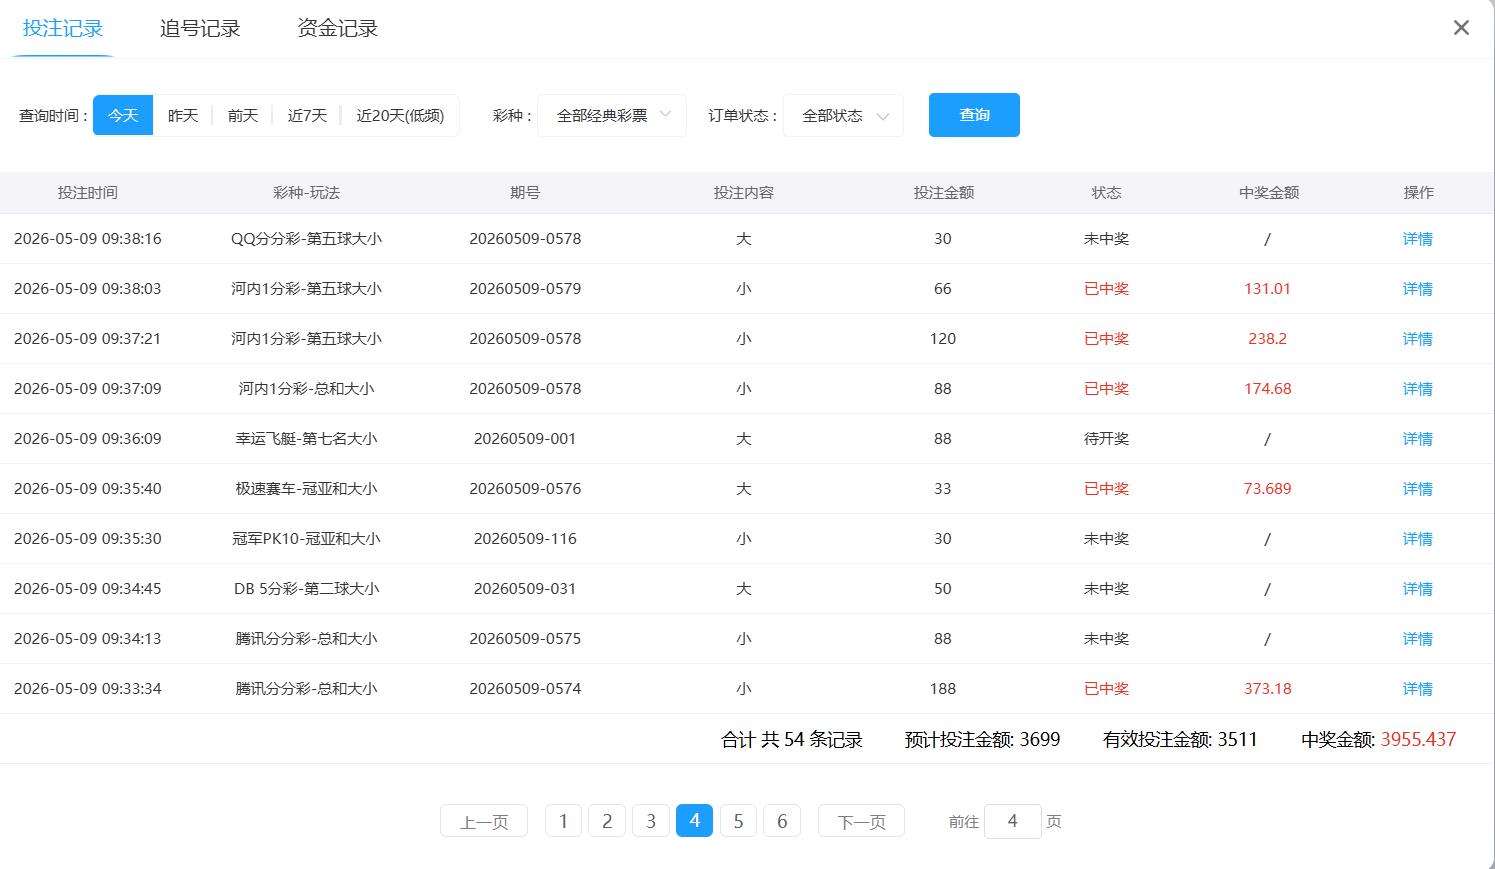Image resolution: width=1495 pixels, height=869 pixels.
Task: Click the 极速赛车-冠亚和大小 cell
Action: (306, 489)
